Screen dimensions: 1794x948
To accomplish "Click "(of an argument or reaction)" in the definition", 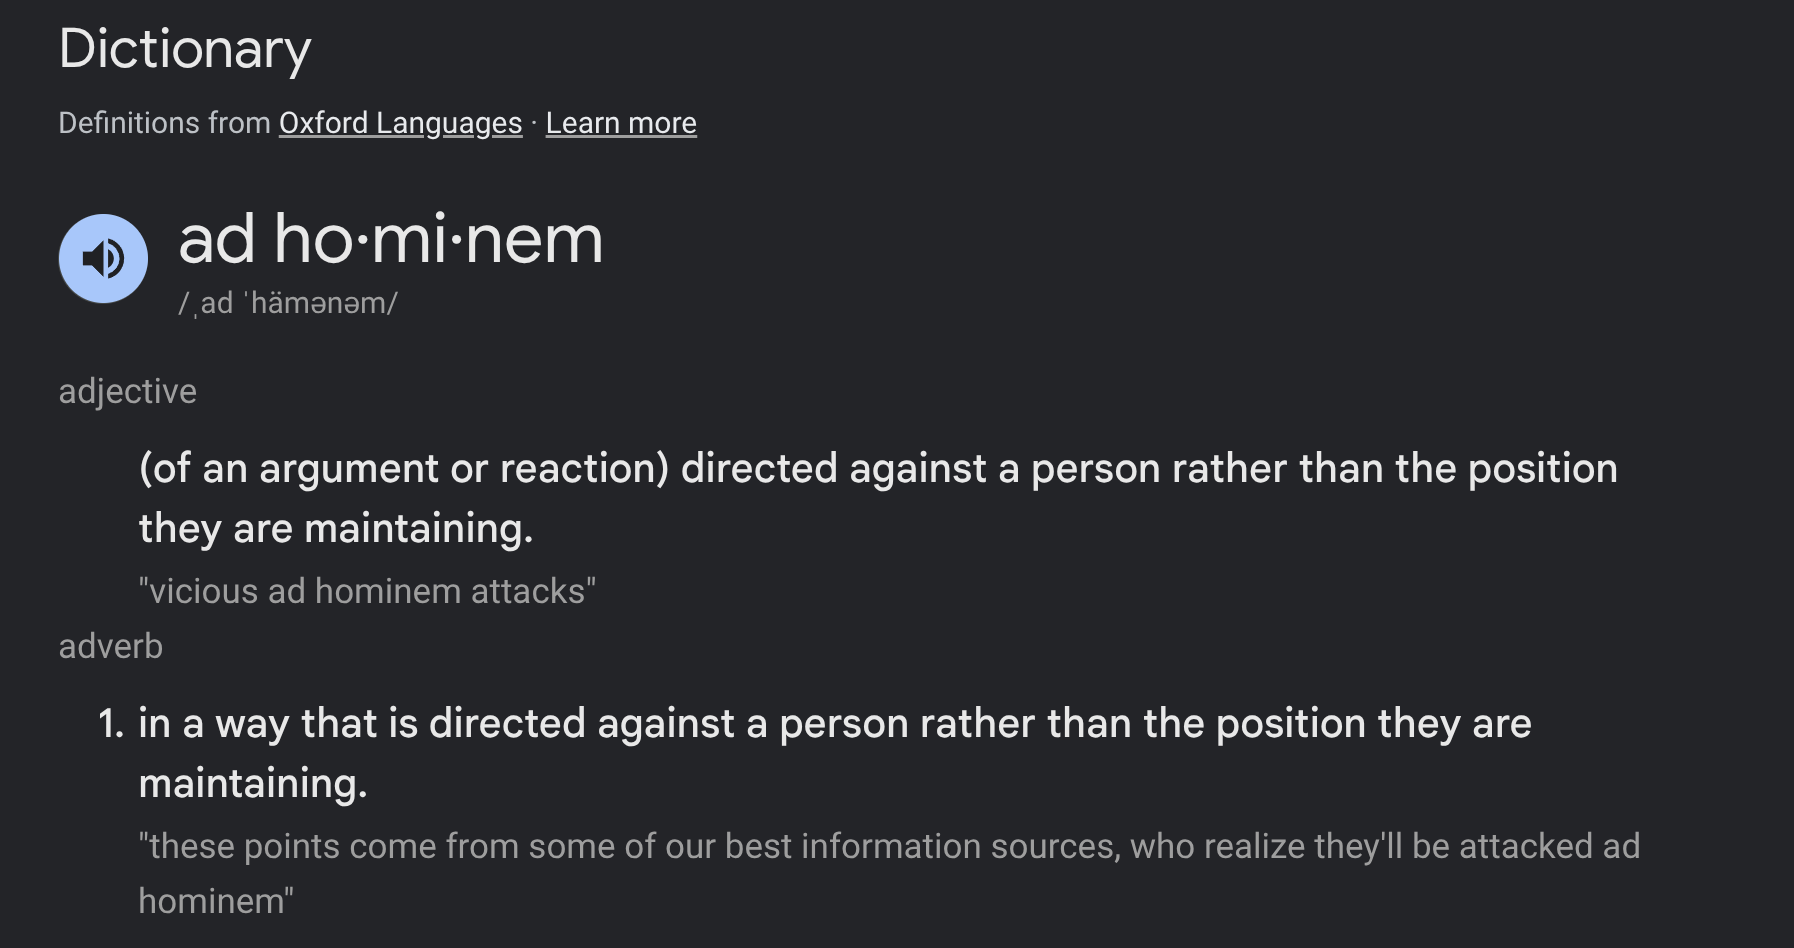I will (x=404, y=469).
